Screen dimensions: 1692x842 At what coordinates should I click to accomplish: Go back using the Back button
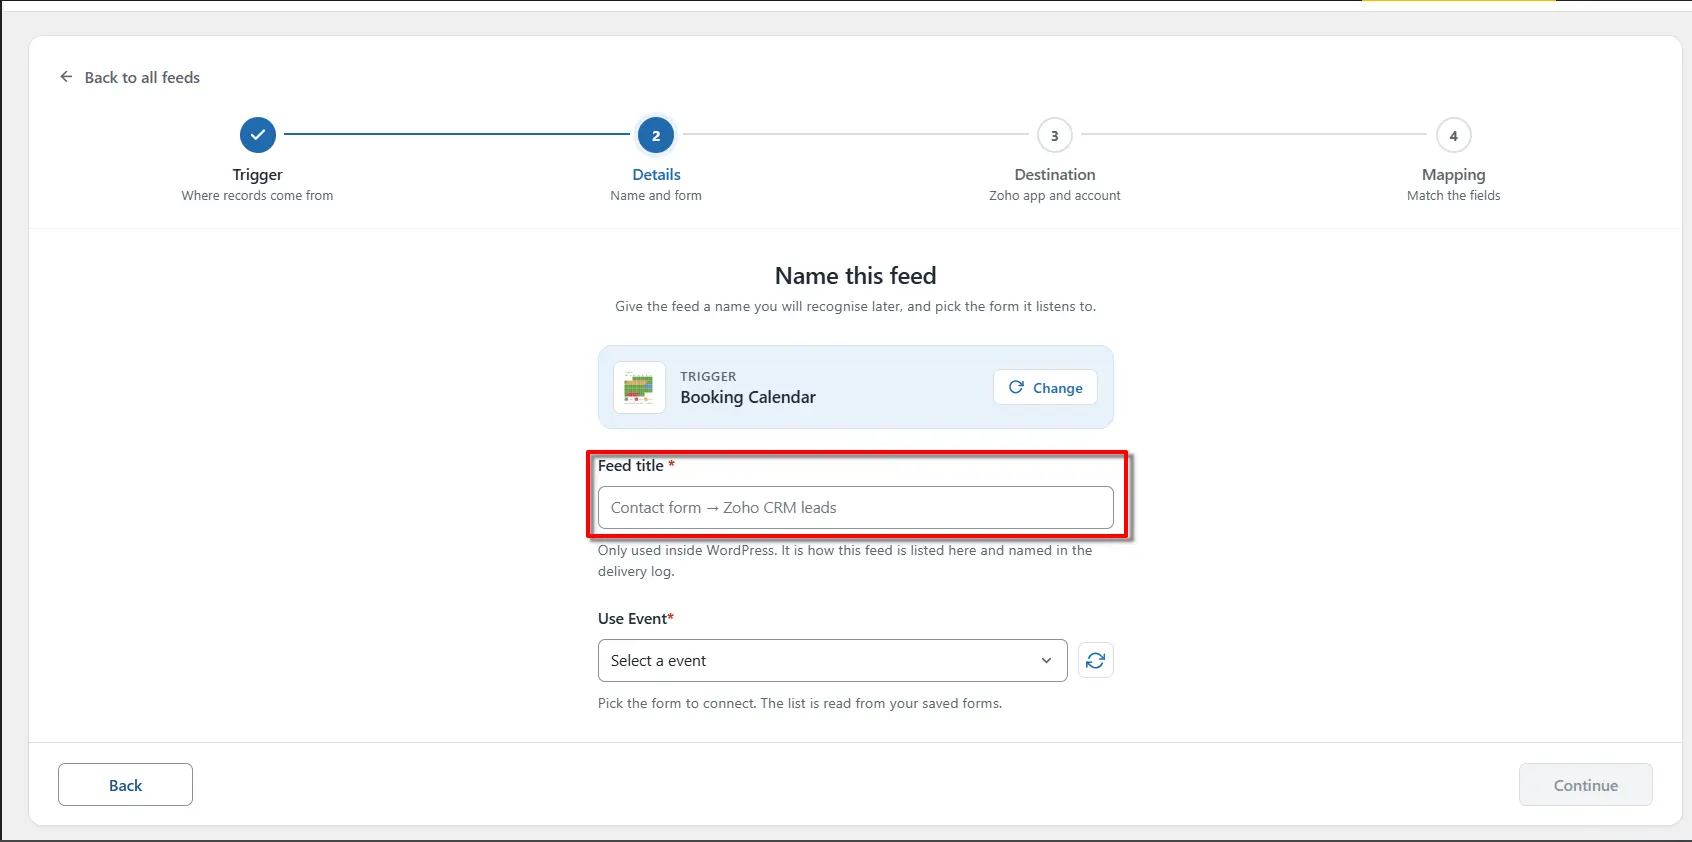point(125,785)
